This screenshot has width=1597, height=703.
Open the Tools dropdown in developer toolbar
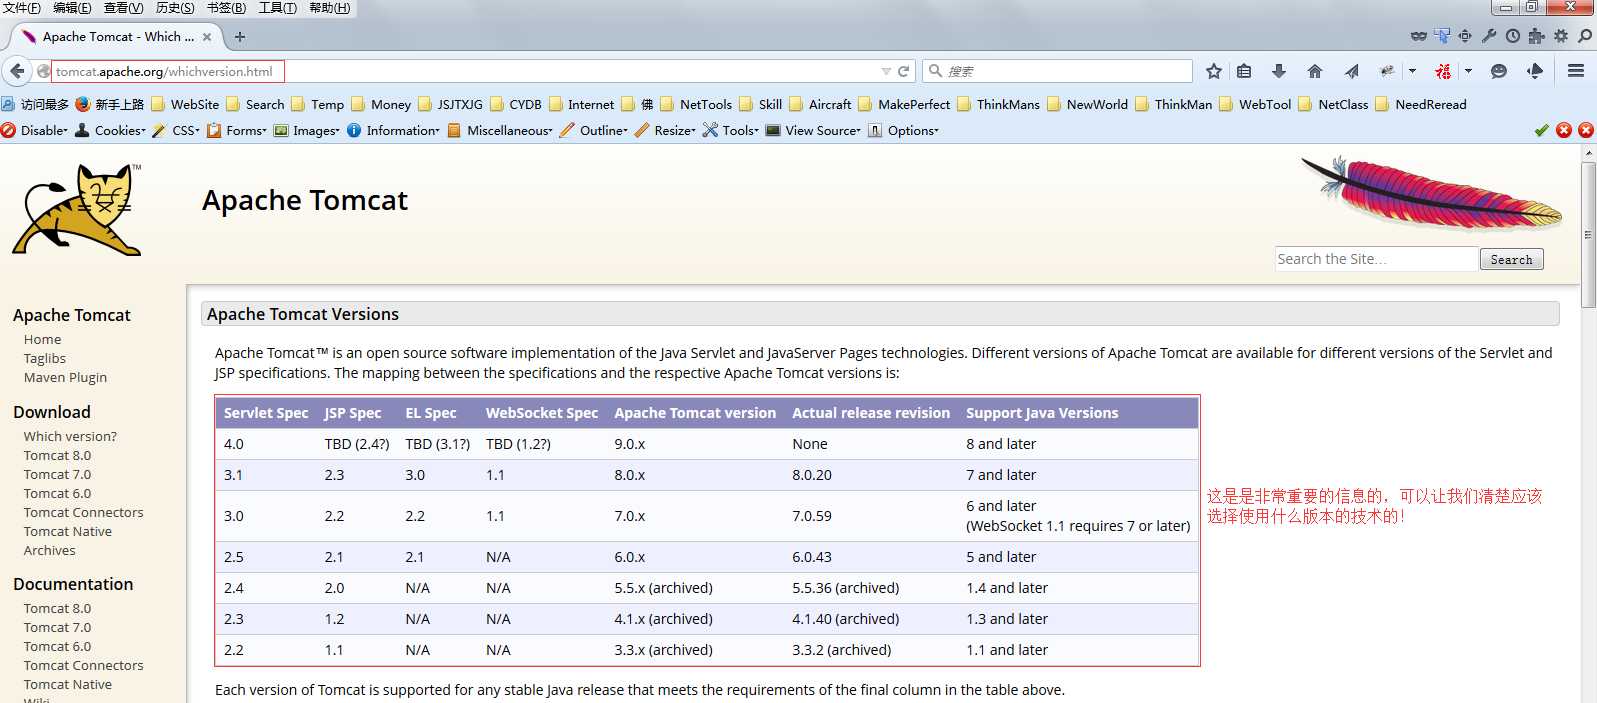point(732,130)
